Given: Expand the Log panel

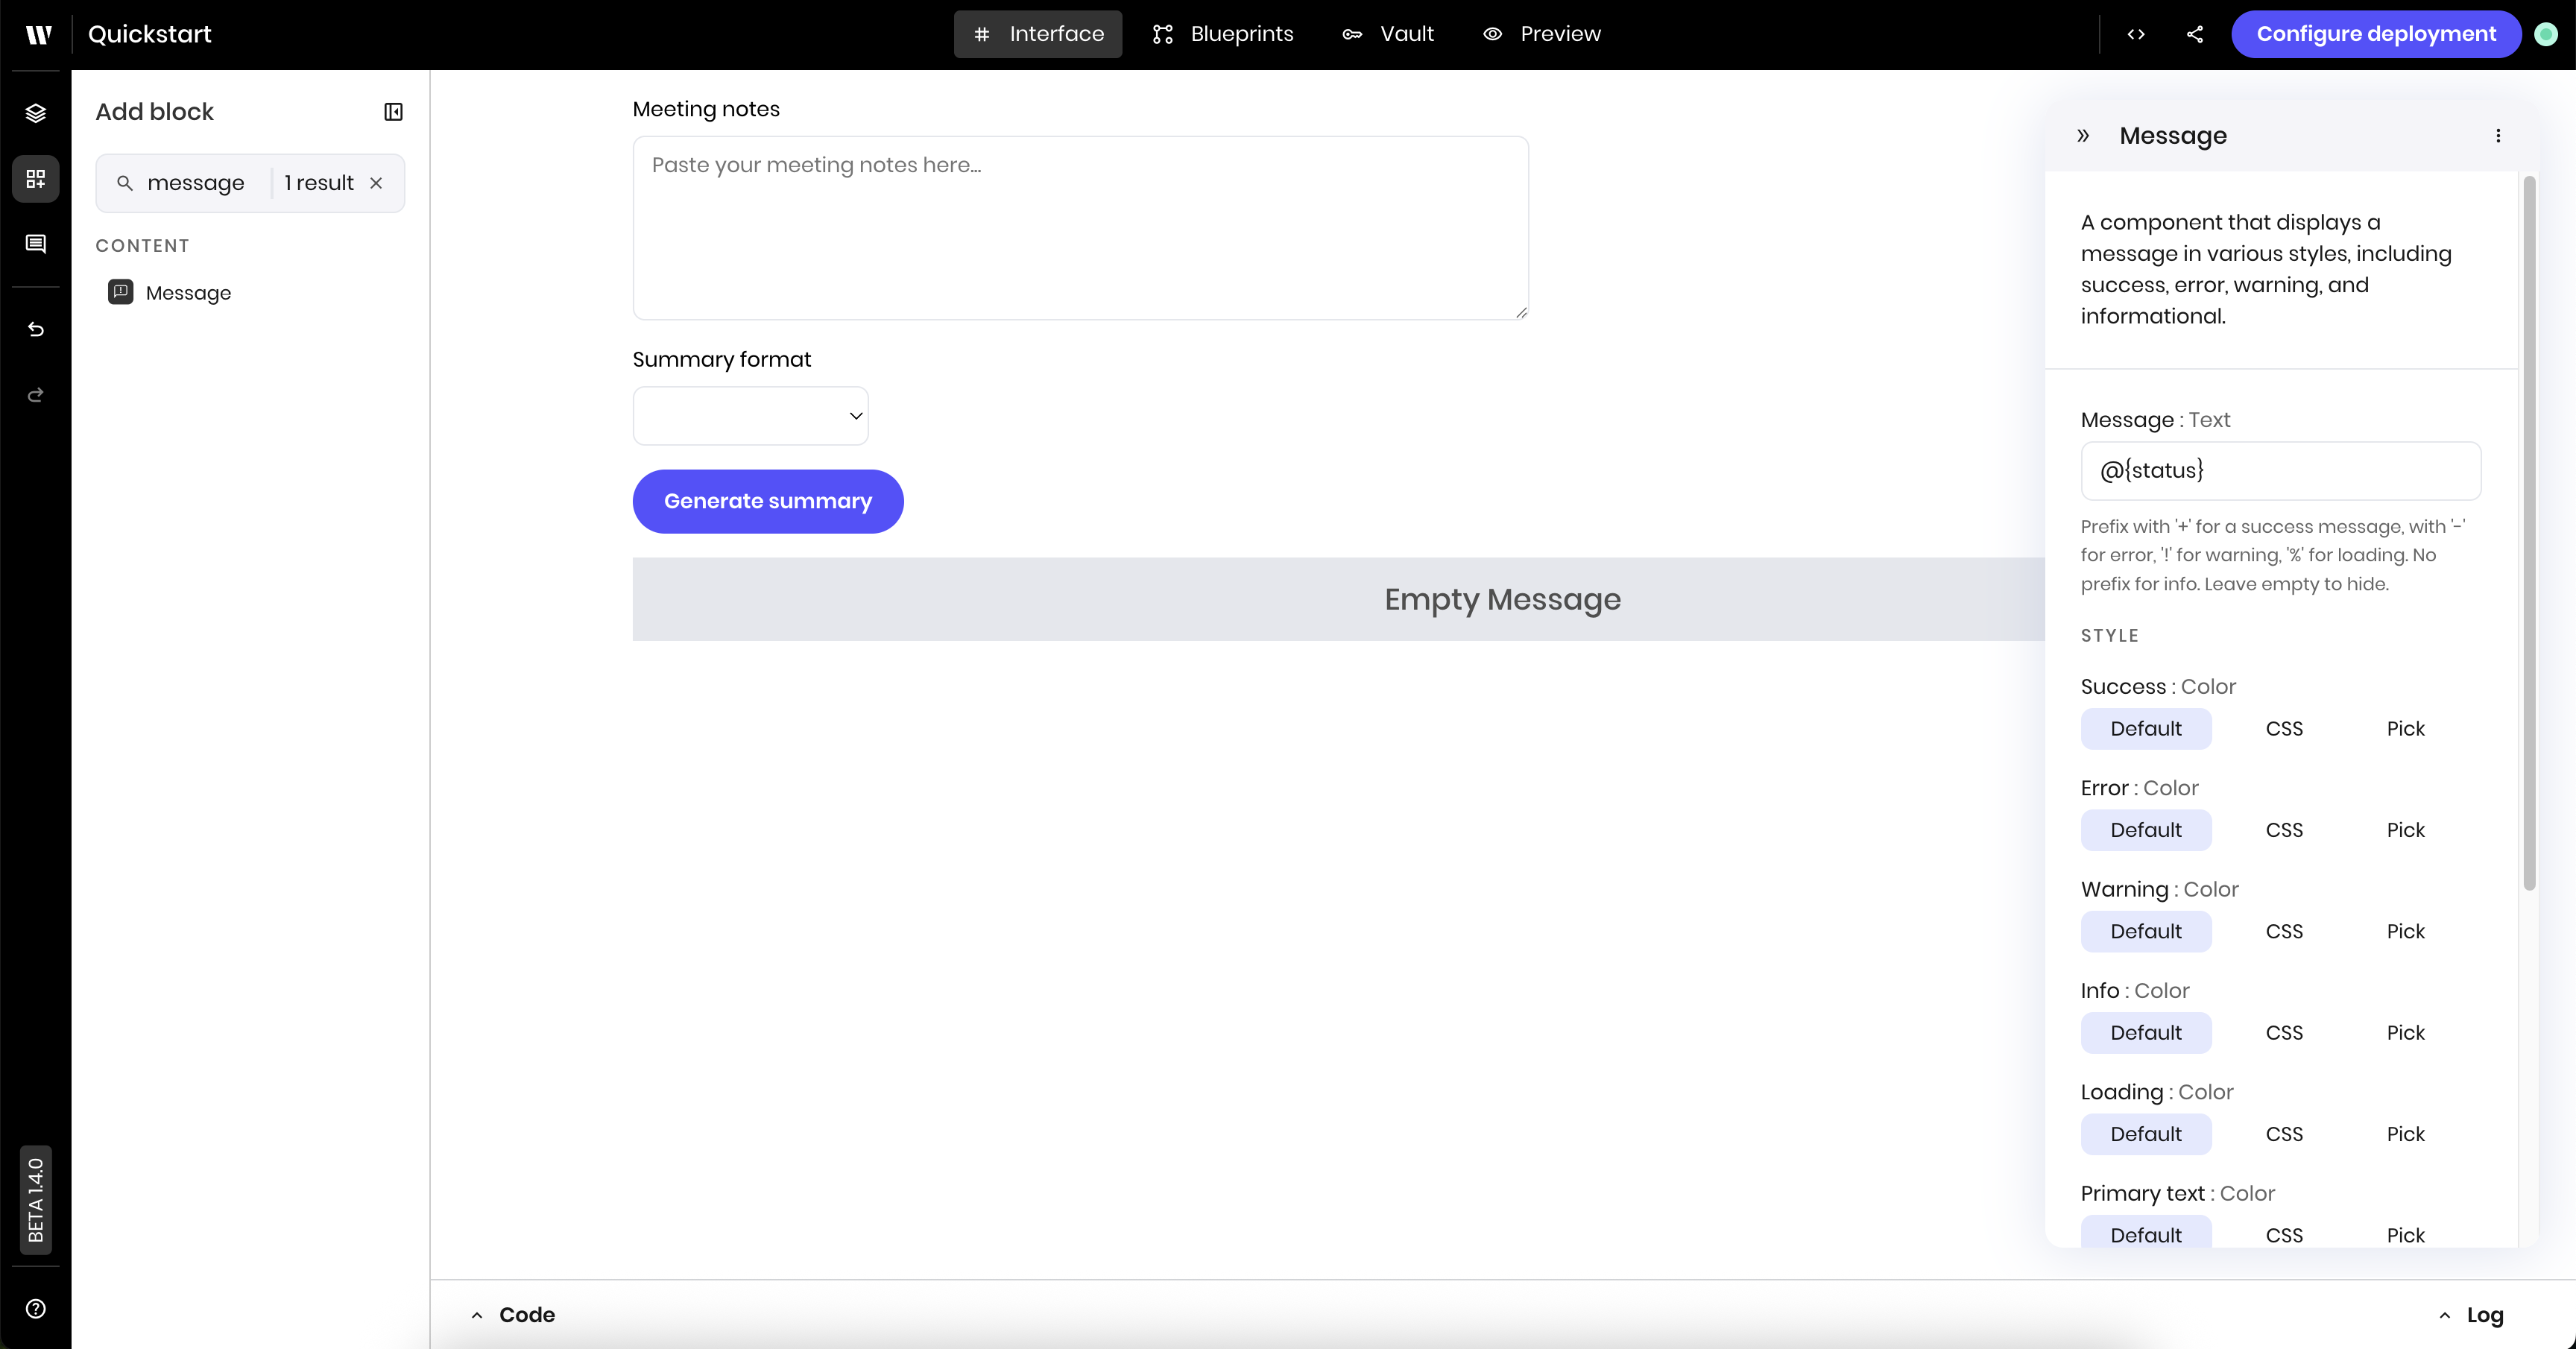Looking at the screenshot, I should (2471, 1315).
